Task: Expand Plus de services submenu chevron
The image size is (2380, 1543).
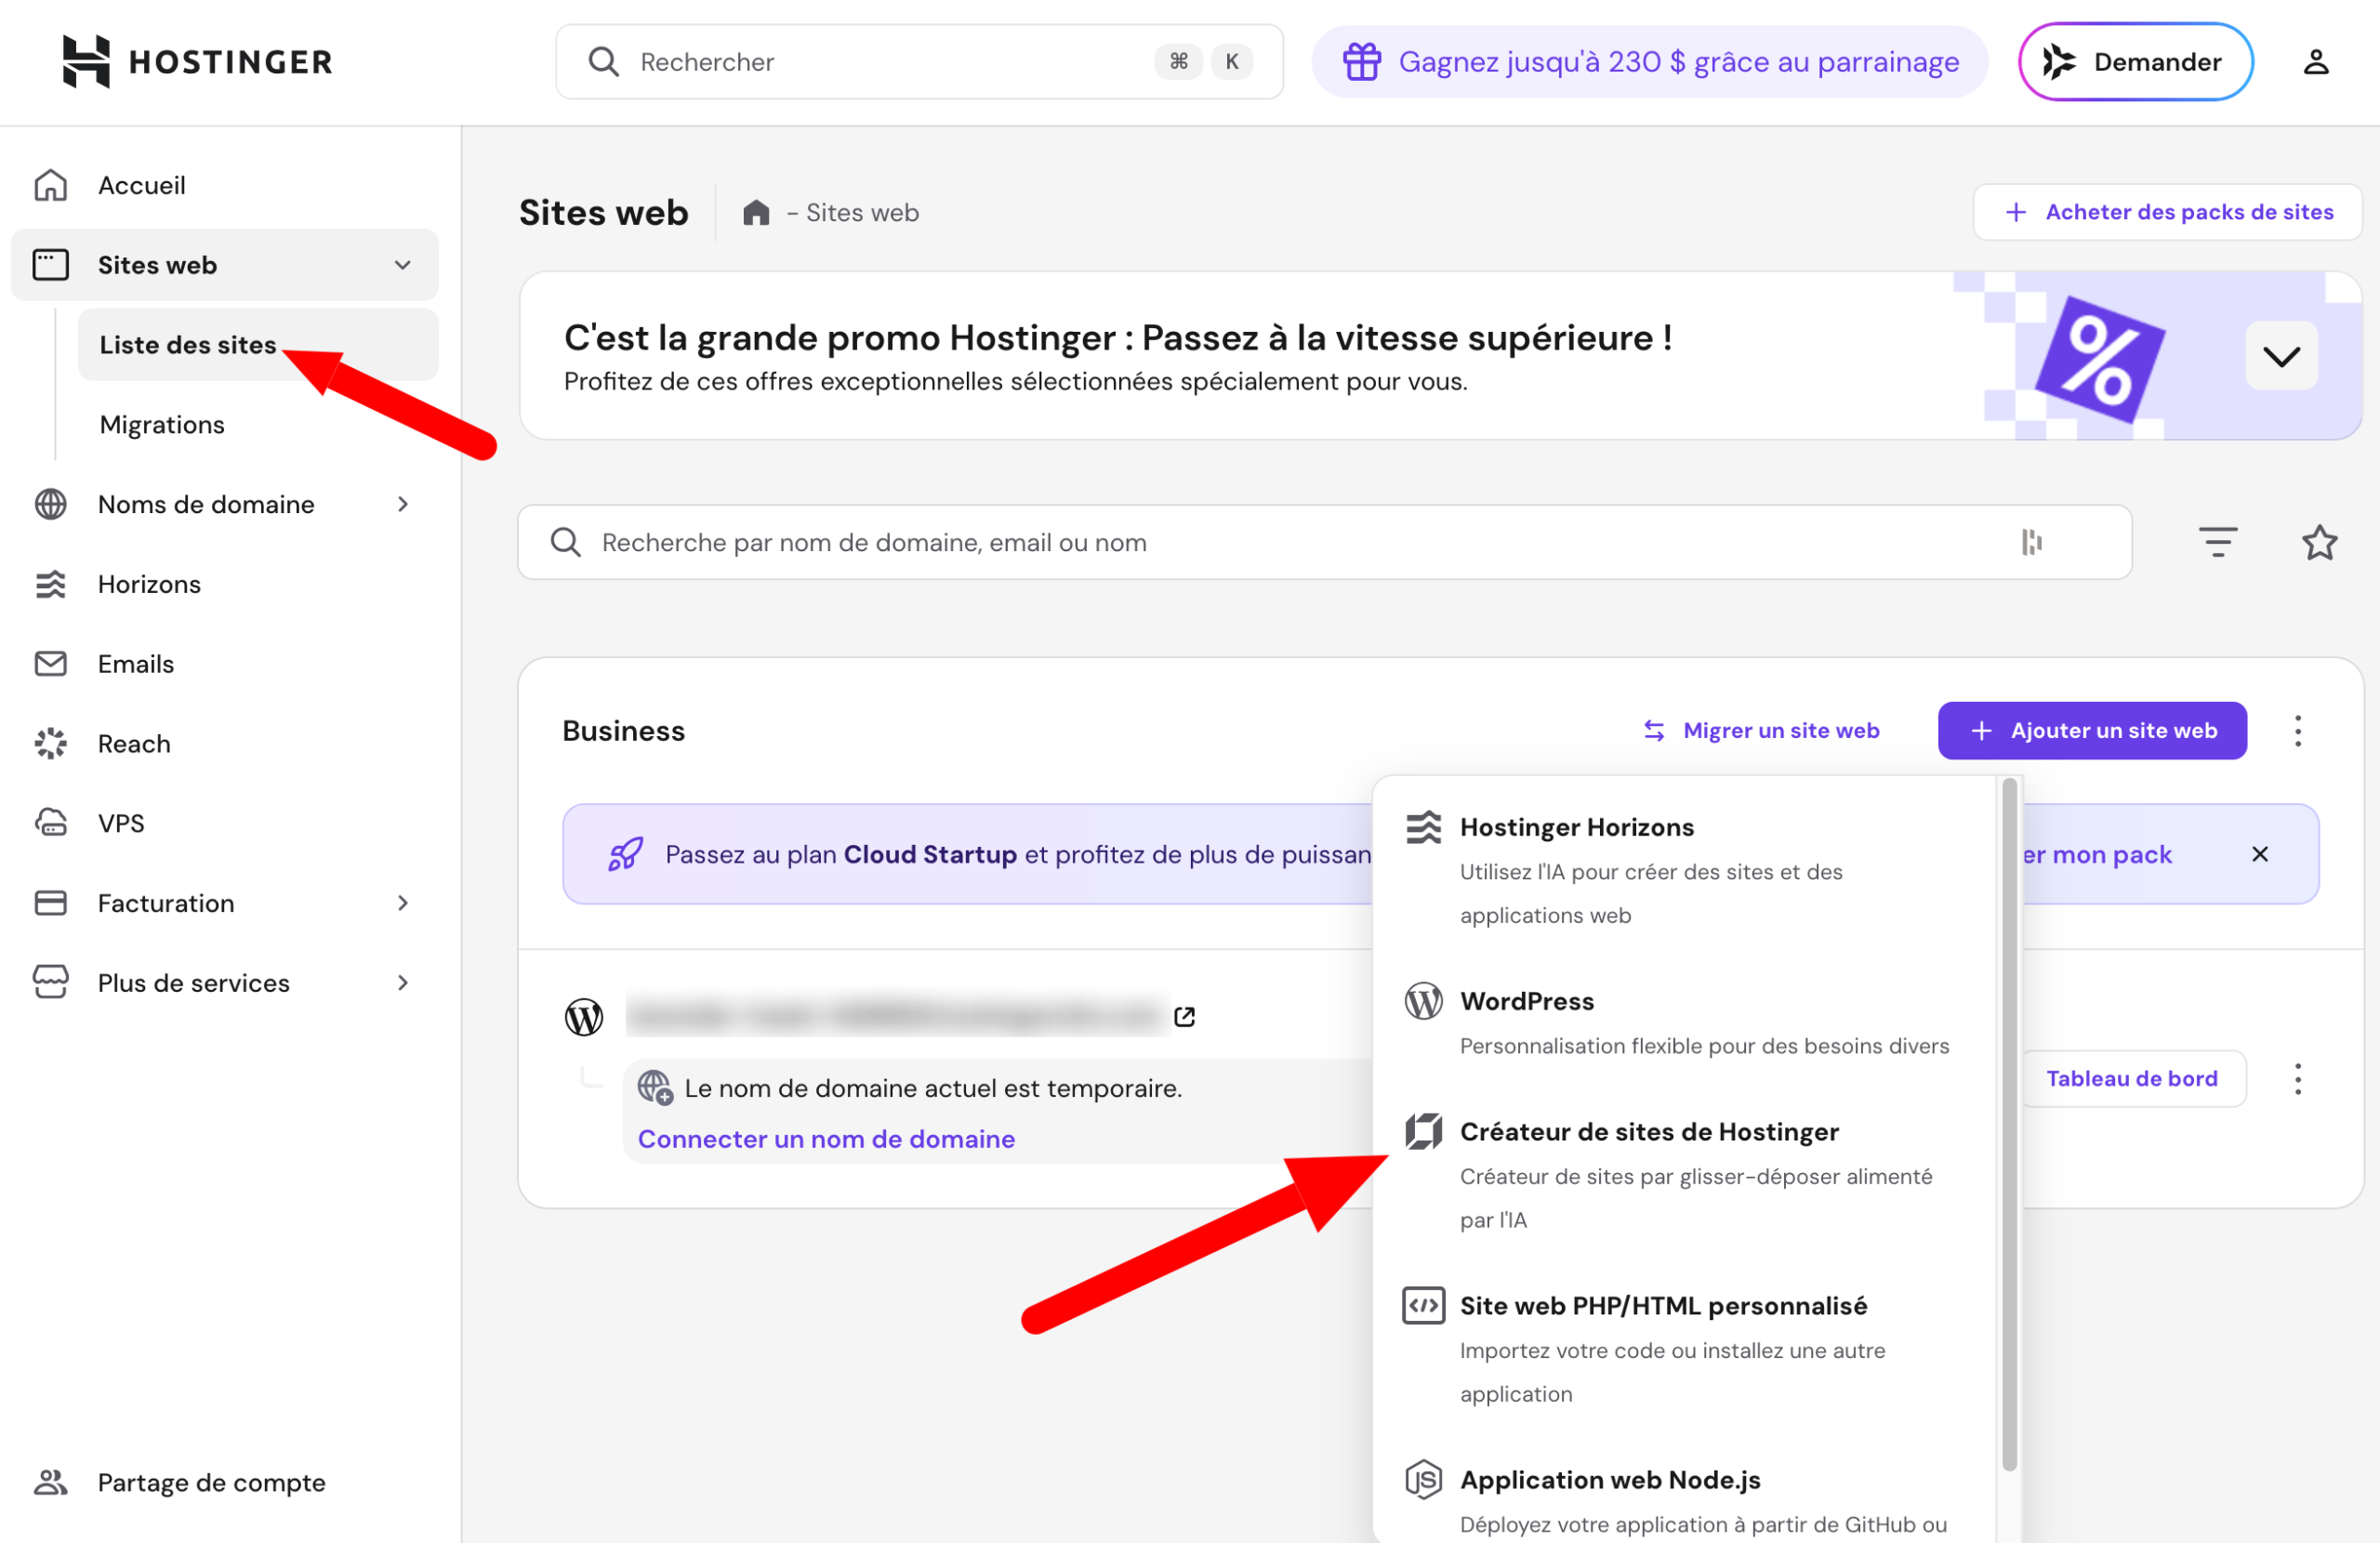Action: [x=403, y=983]
